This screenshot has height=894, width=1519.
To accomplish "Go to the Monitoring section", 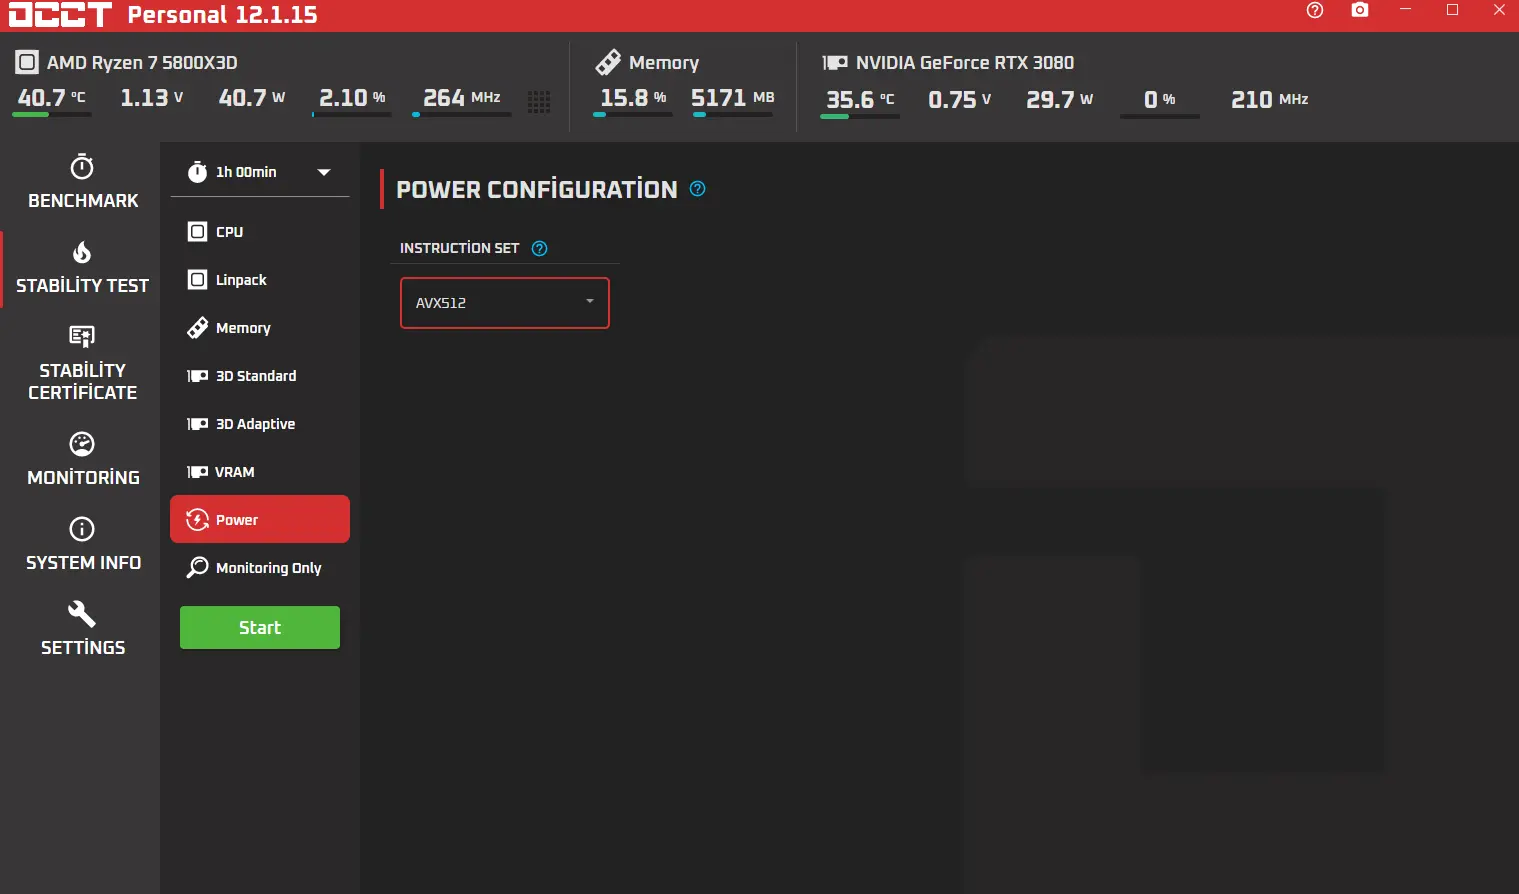I will click(82, 459).
